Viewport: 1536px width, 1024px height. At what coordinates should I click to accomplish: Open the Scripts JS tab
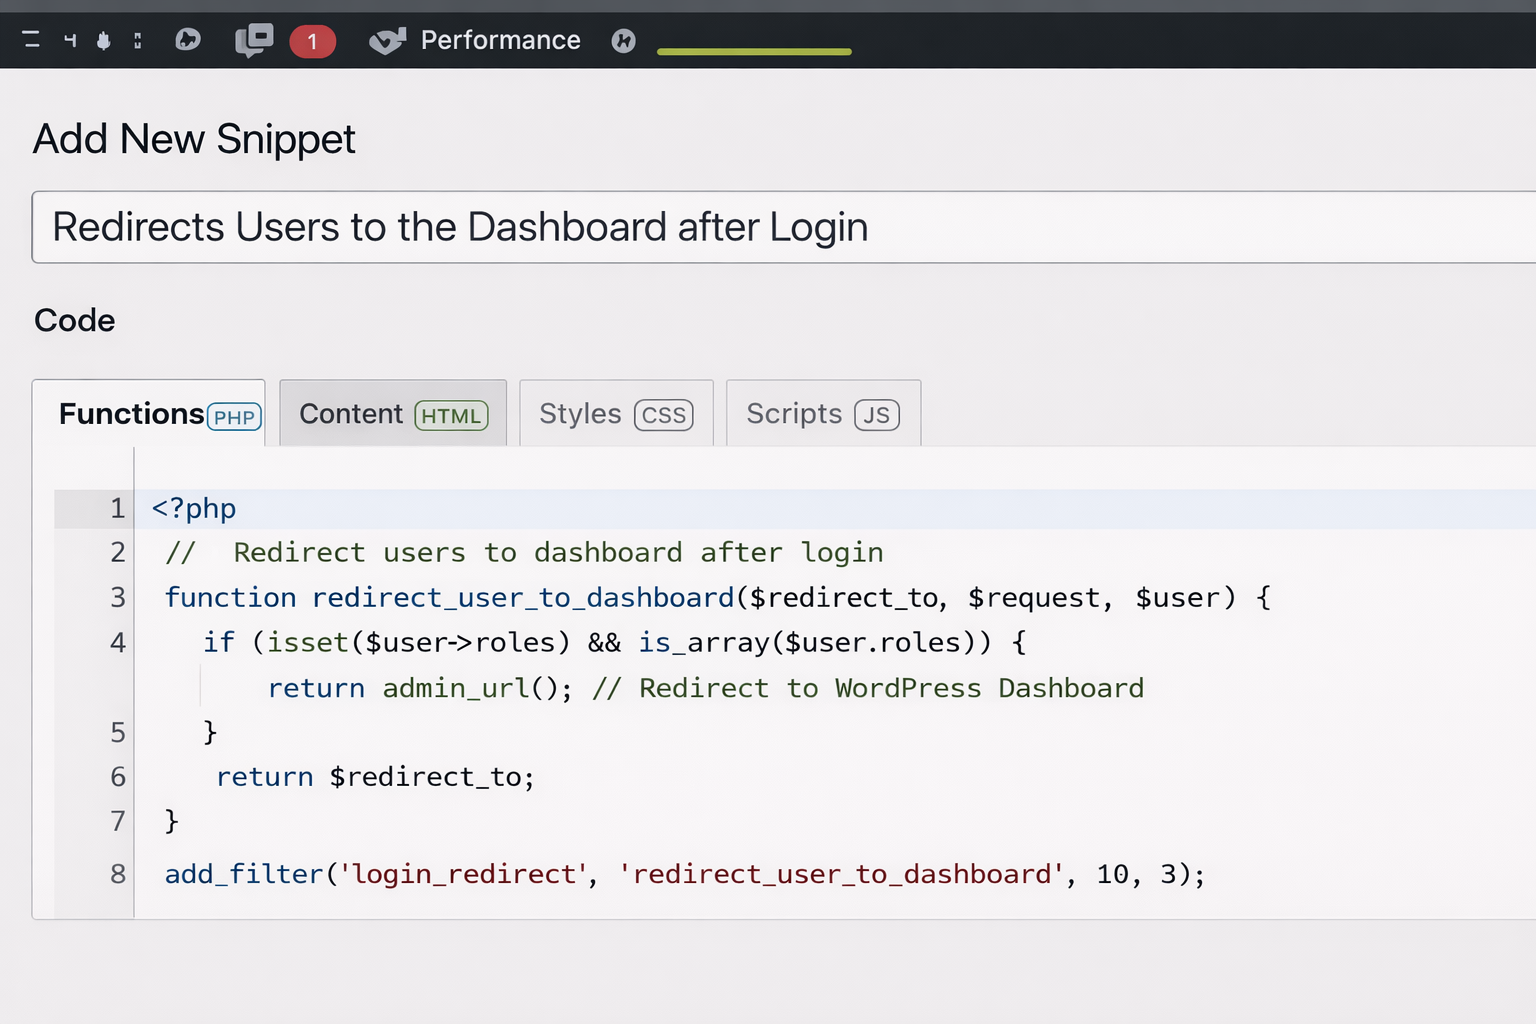(823, 414)
